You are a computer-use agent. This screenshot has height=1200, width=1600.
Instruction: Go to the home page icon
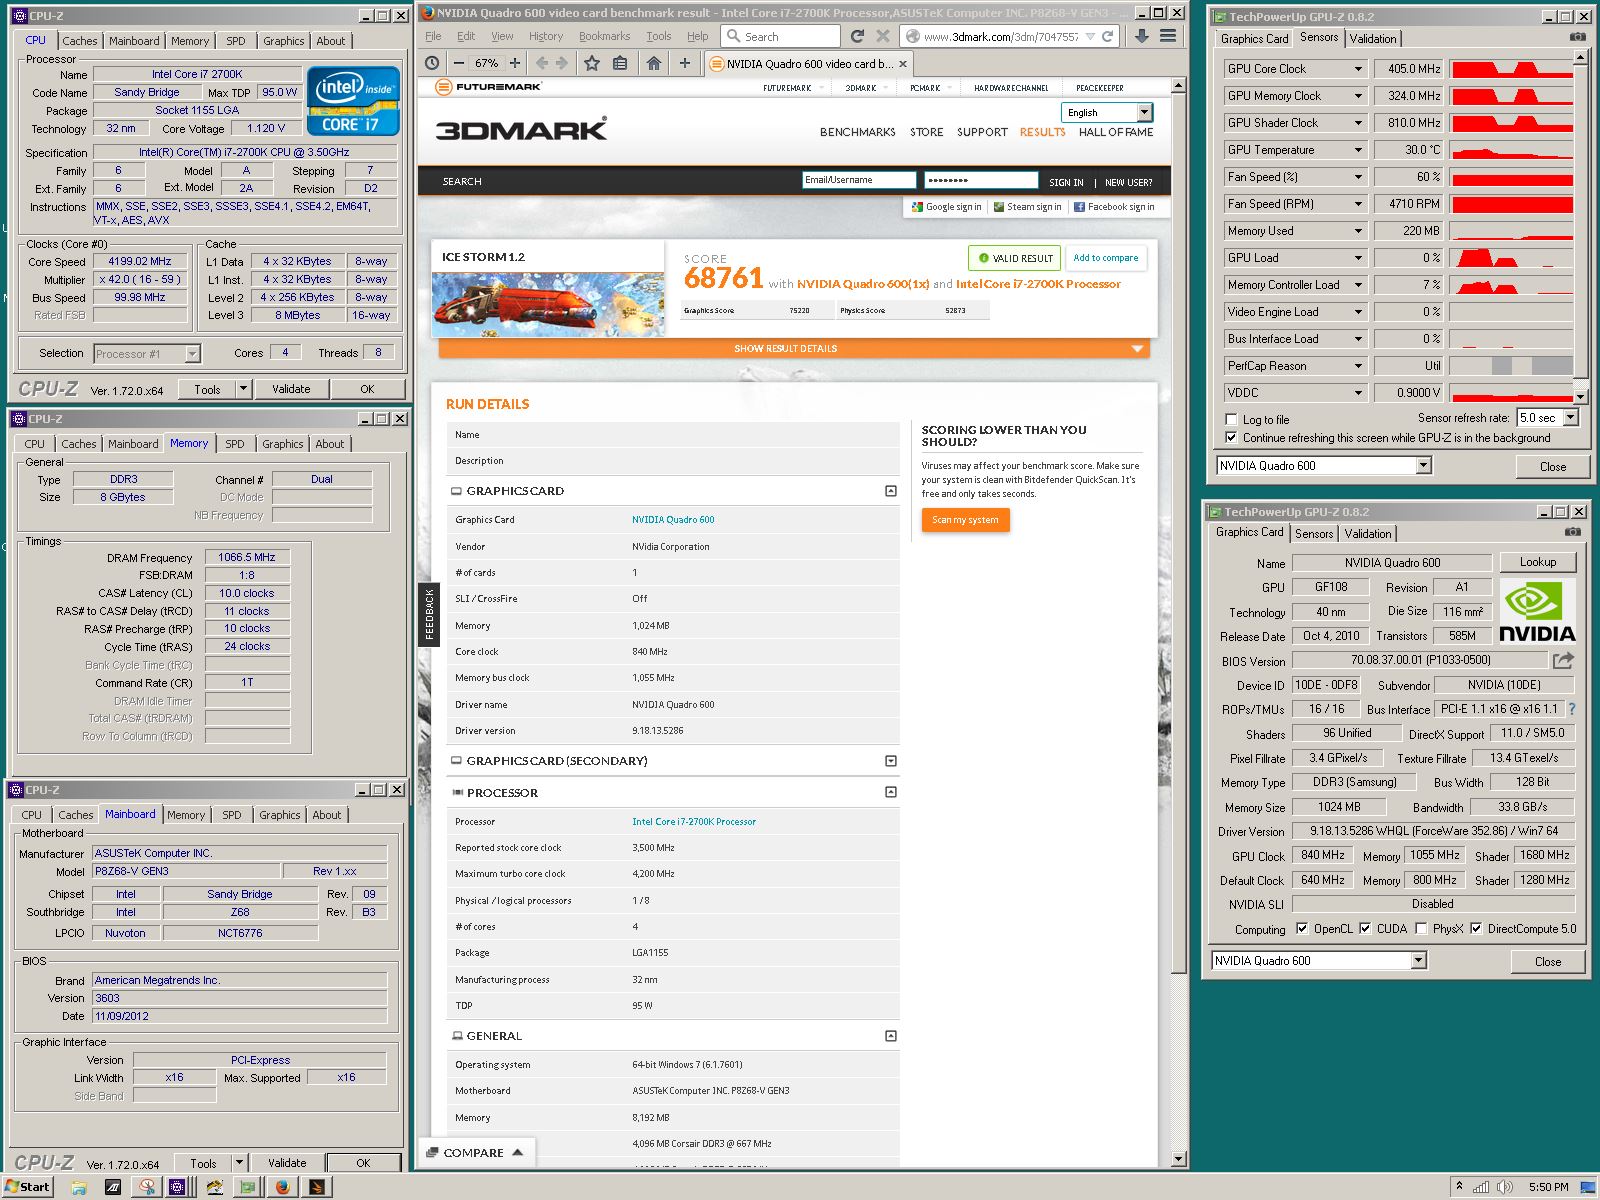[x=654, y=62]
